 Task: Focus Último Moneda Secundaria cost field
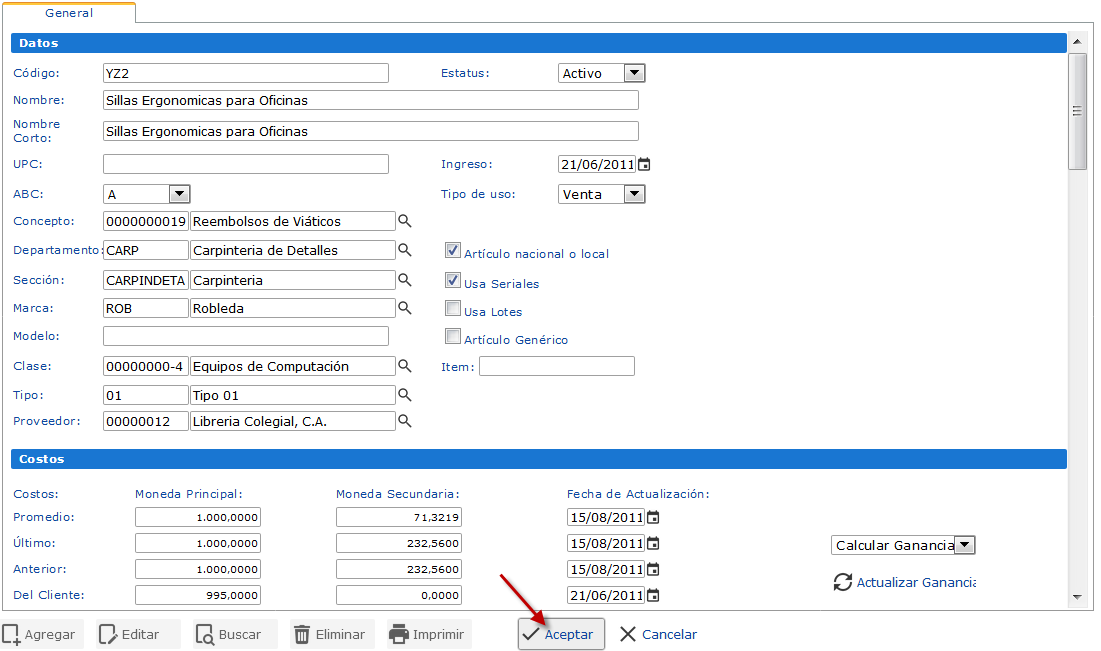[x=399, y=543]
